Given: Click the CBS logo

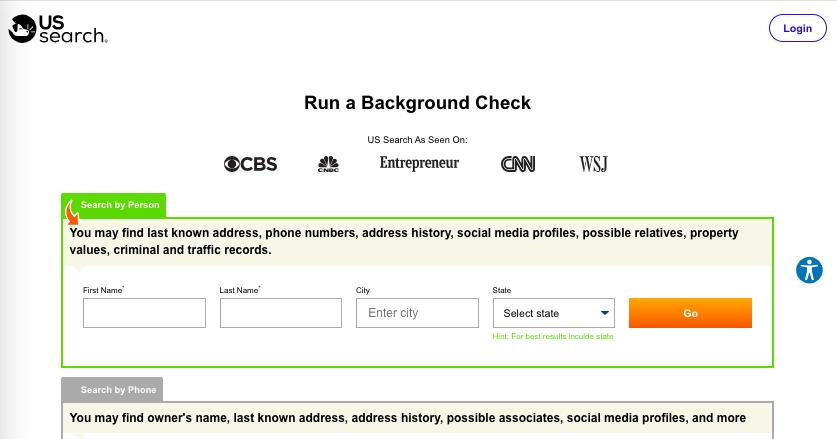Looking at the screenshot, I should (250, 164).
